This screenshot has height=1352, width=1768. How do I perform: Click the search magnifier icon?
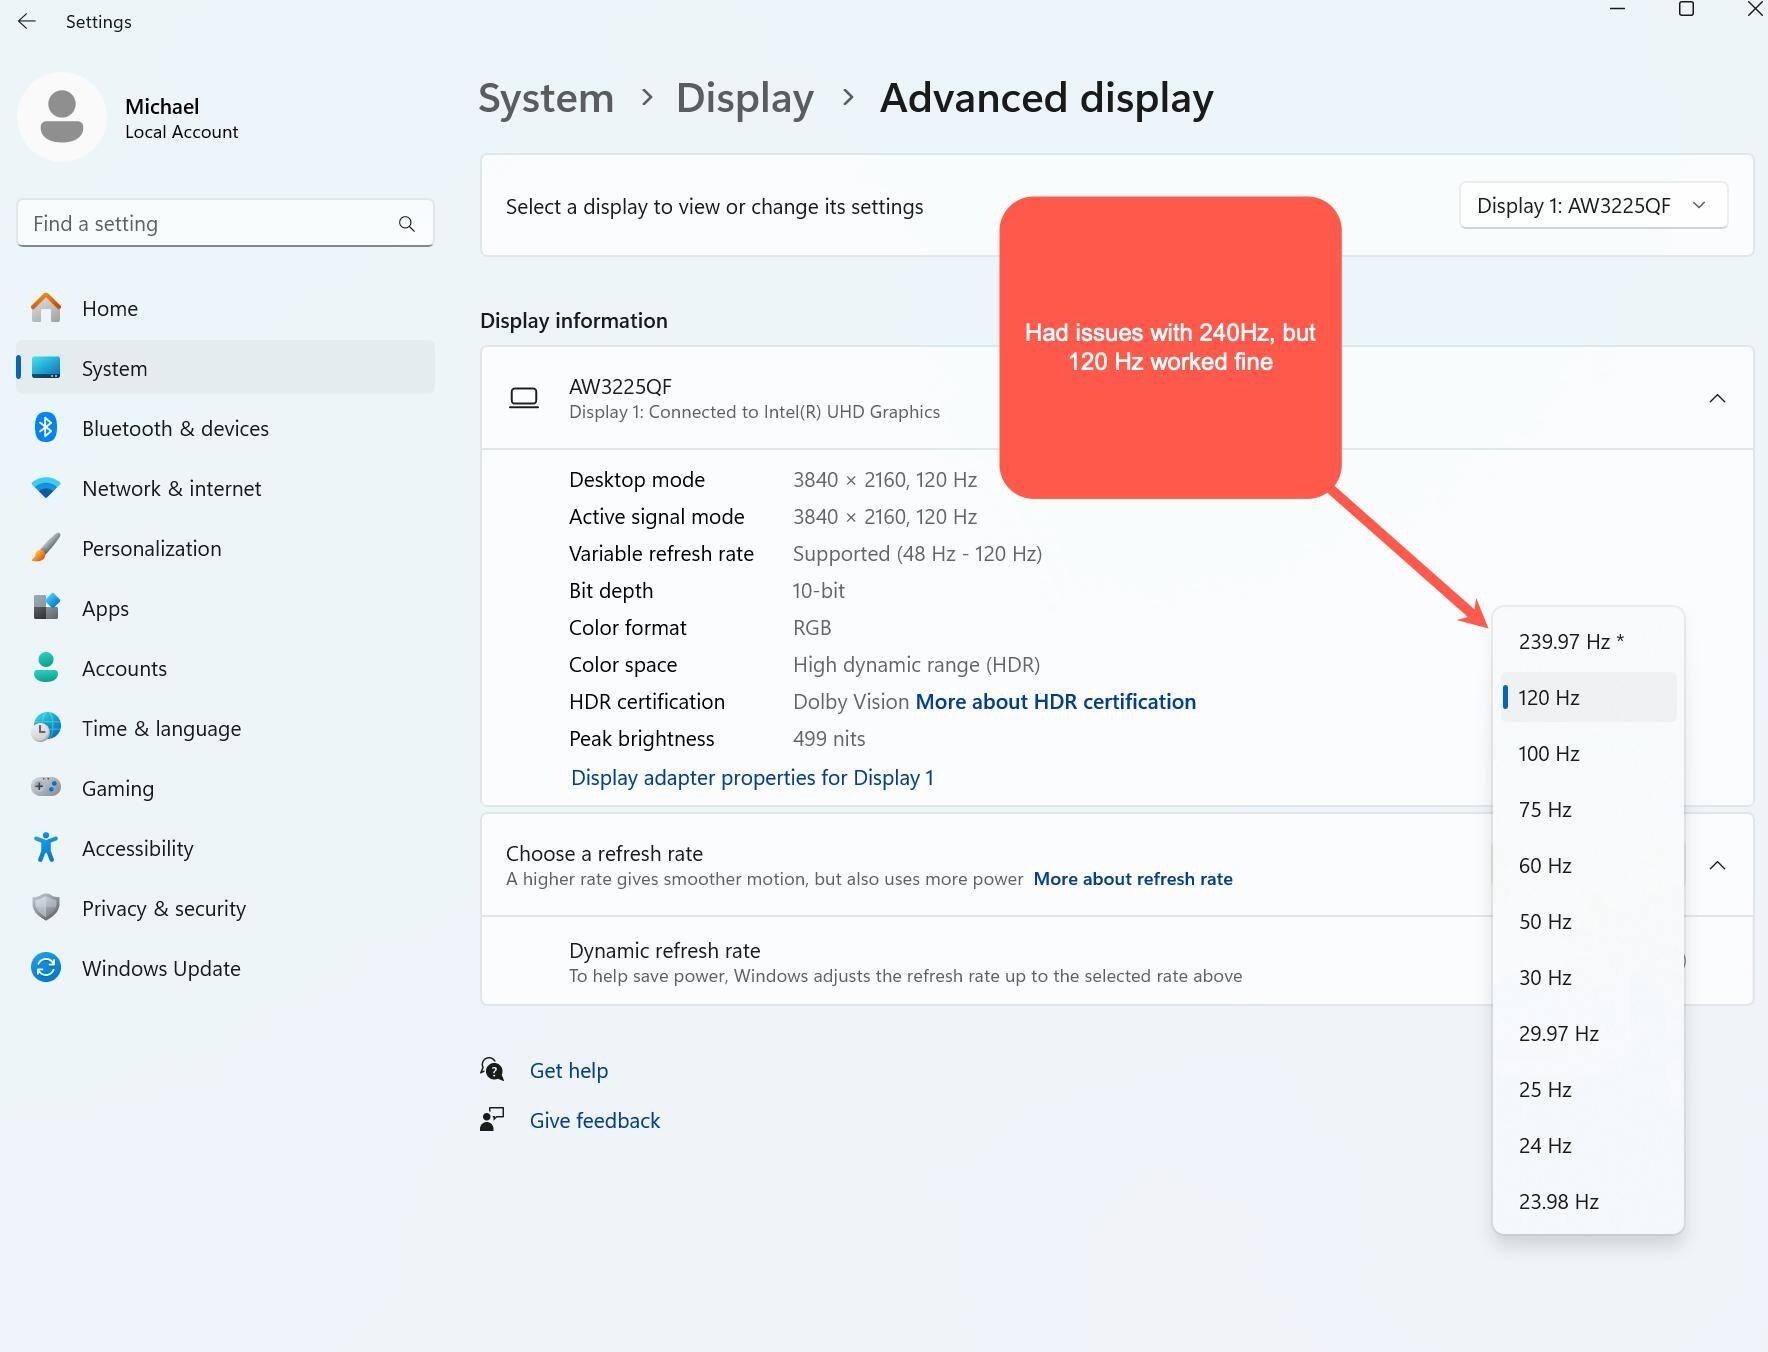(406, 224)
